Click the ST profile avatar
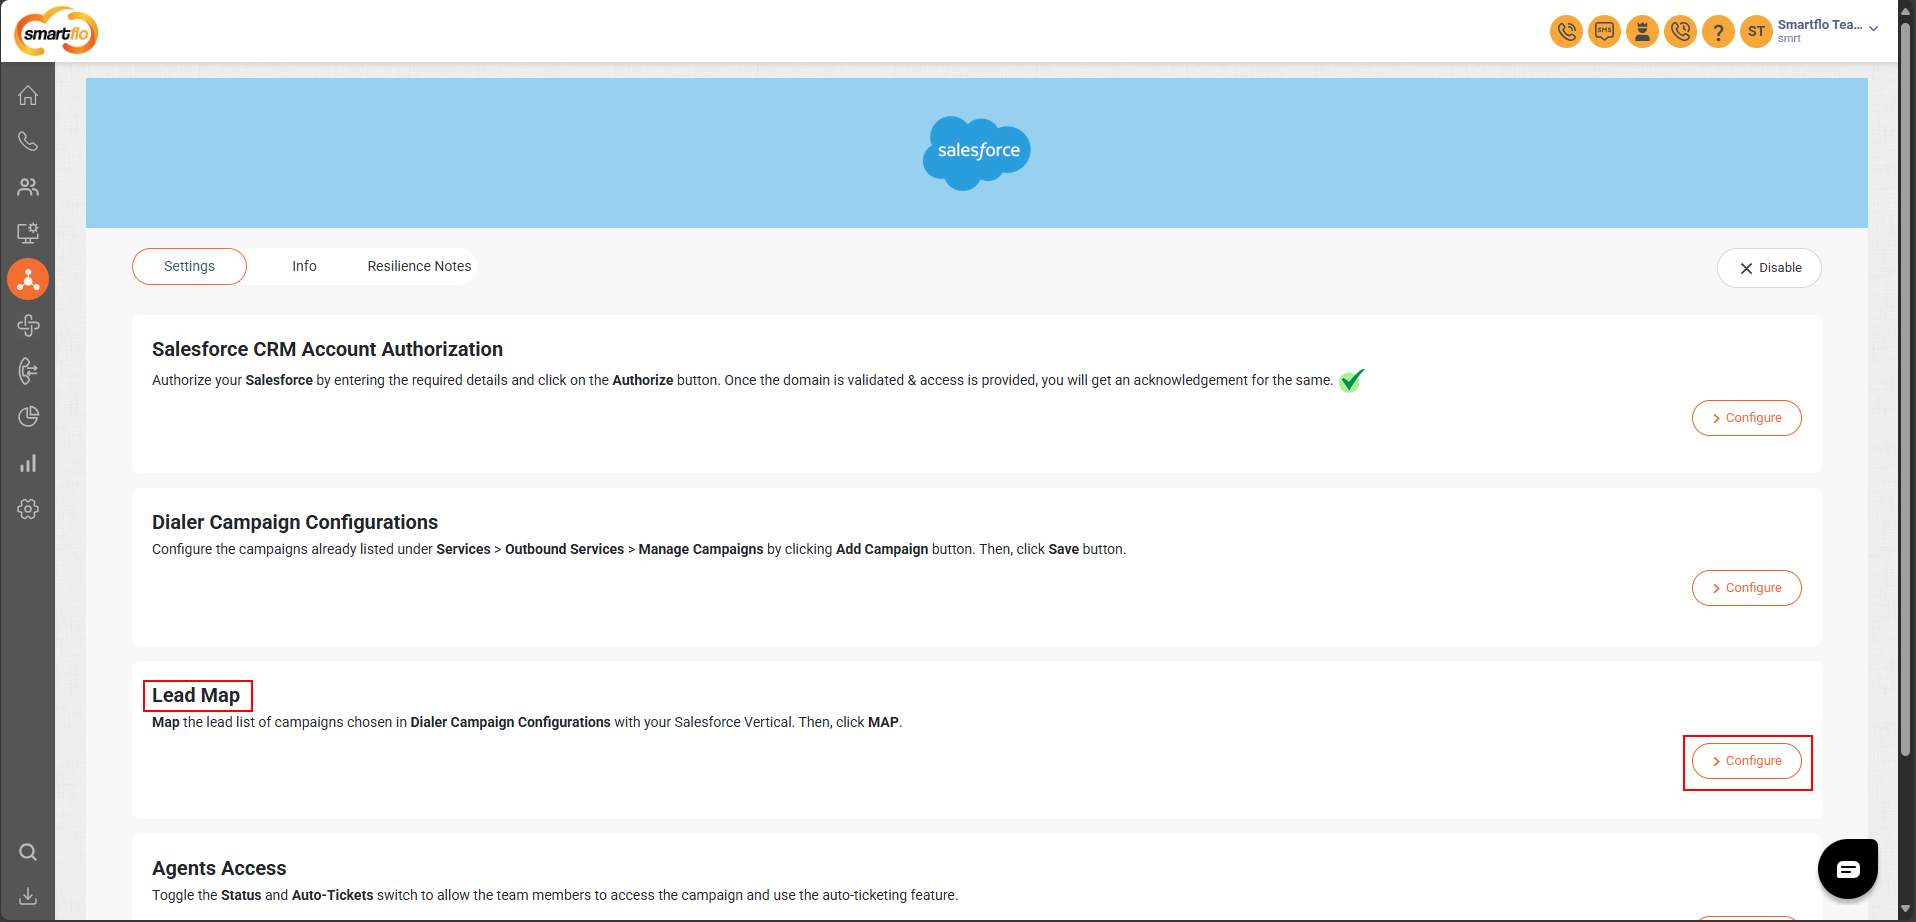 click(x=1756, y=31)
